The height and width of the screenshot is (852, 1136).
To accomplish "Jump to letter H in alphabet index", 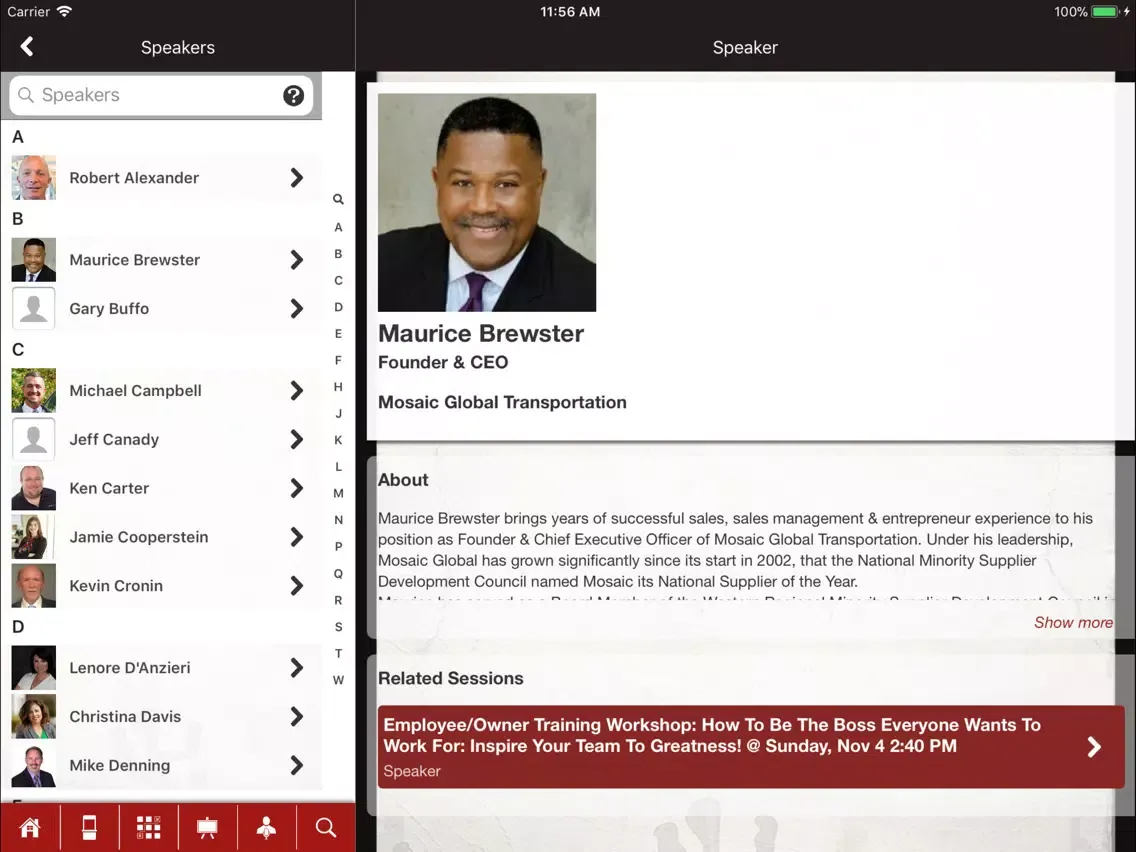I will point(338,387).
